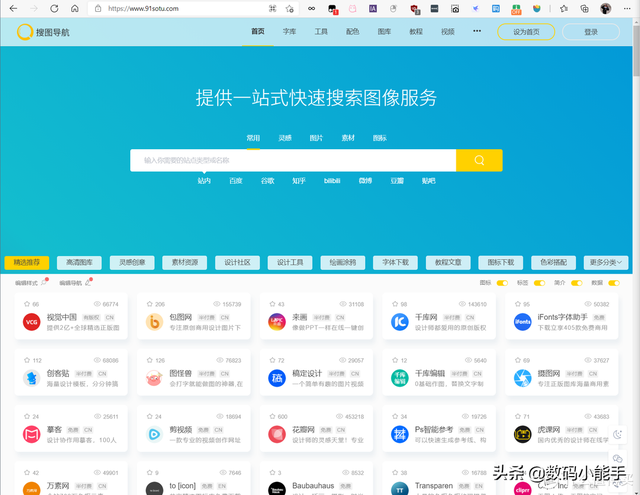Screen dimensions: 640x495
Task: Open the 图库 nav item
Action: (384, 31)
